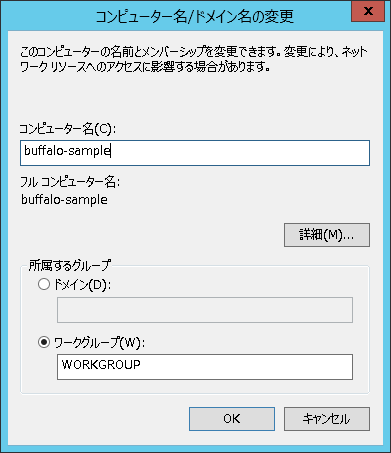Click the description text about メンバーシップ
Viewport: 391px width, 453px height.
tap(194, 52)
